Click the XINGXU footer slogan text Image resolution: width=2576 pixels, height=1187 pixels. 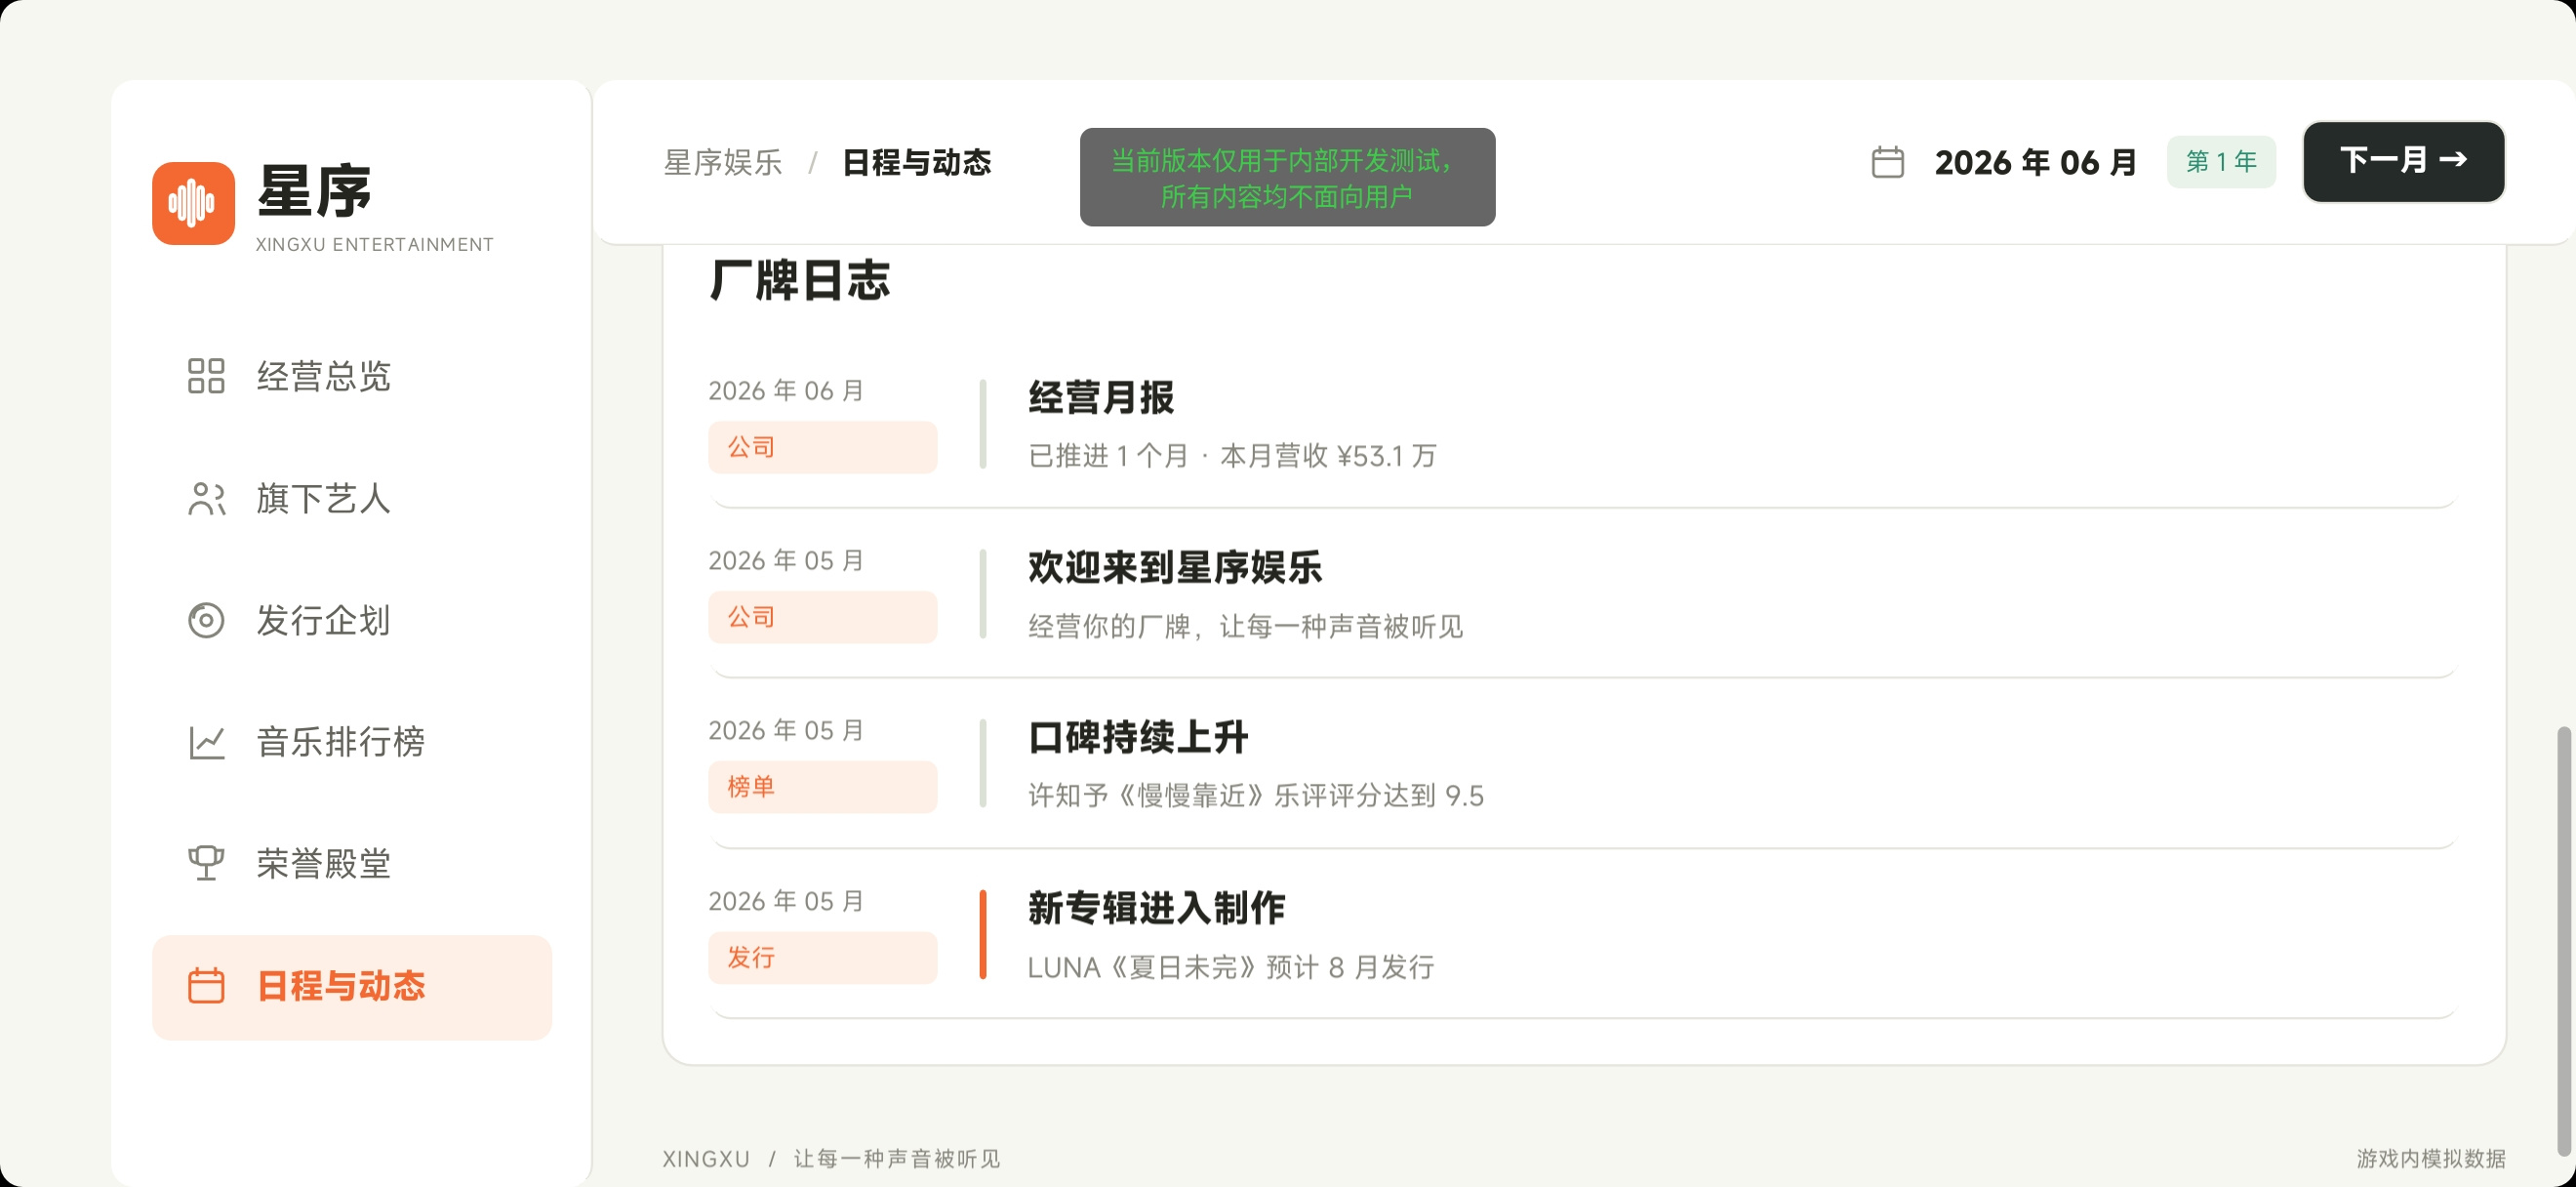831,1158
